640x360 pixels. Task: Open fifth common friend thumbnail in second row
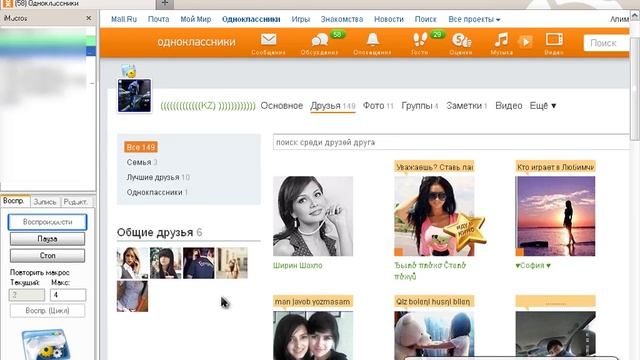pos(133,296)
